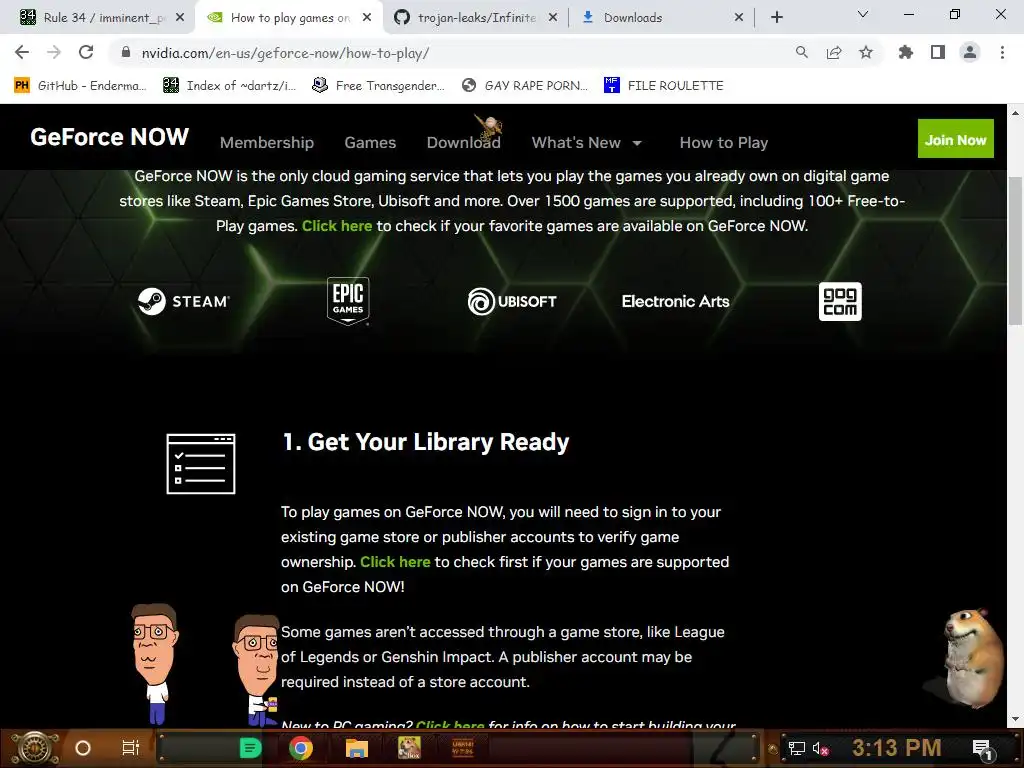Click the scrollbar up arrow
The width and height of the screenshot is (1024, 768).
click(x=1015, y=112)
